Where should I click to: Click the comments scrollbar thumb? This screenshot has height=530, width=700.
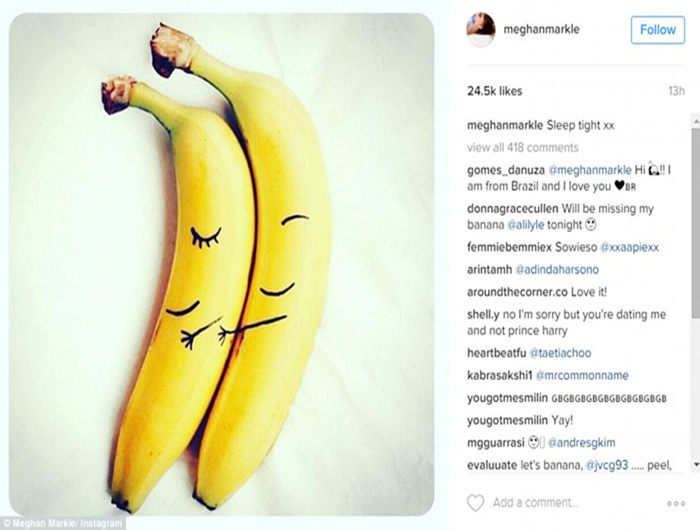[696, 222]
